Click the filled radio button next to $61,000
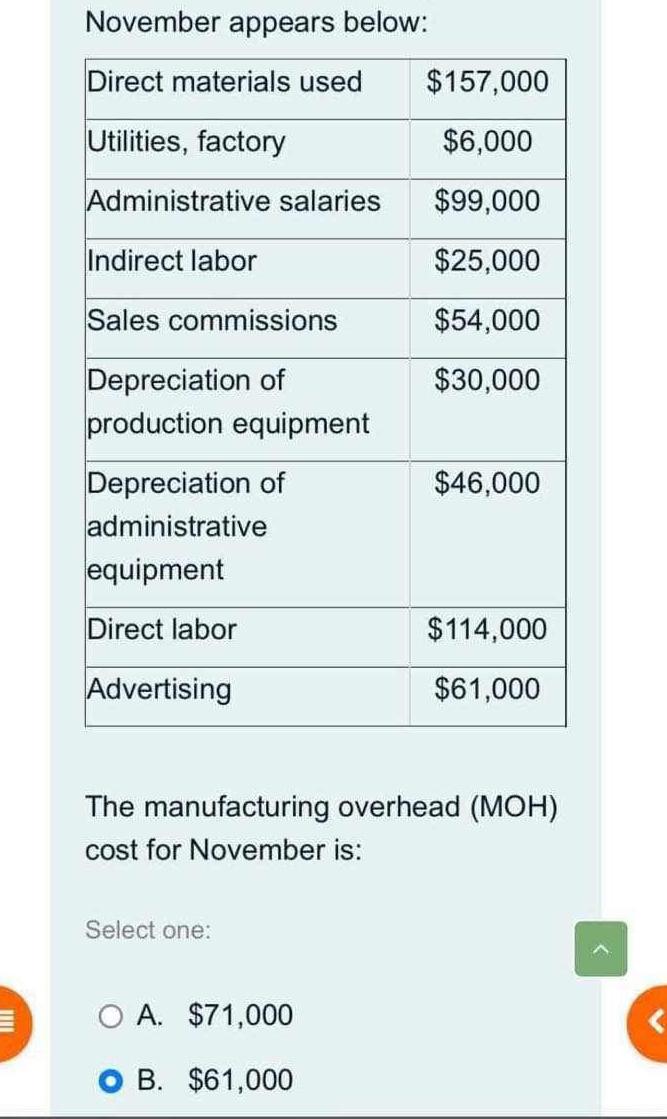 (109, 1080)
